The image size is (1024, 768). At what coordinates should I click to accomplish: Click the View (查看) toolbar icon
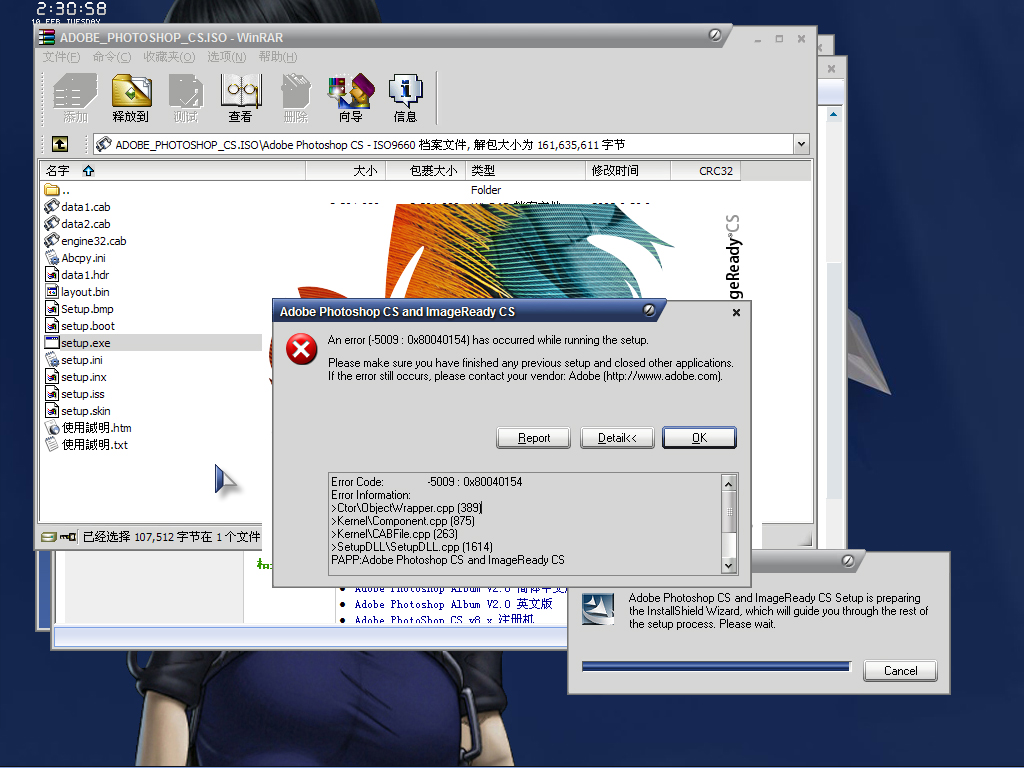(240, 98)
